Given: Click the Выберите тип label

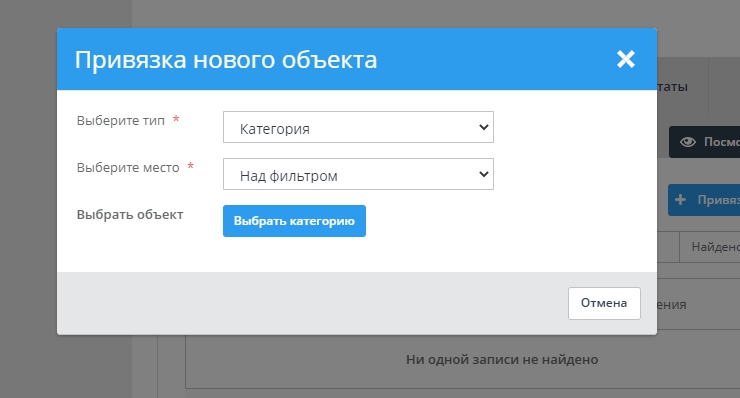Looking at the screenshot, I should pos(121,120).
